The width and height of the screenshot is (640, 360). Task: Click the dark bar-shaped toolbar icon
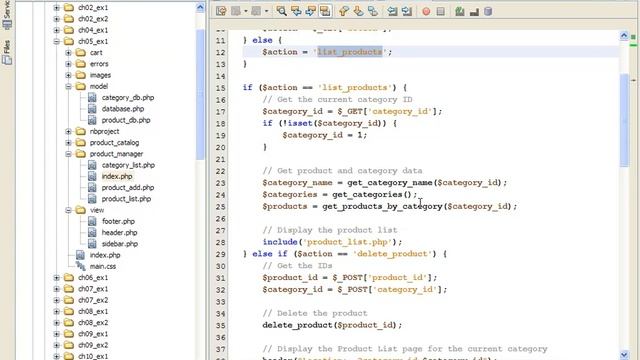point(474,12)
